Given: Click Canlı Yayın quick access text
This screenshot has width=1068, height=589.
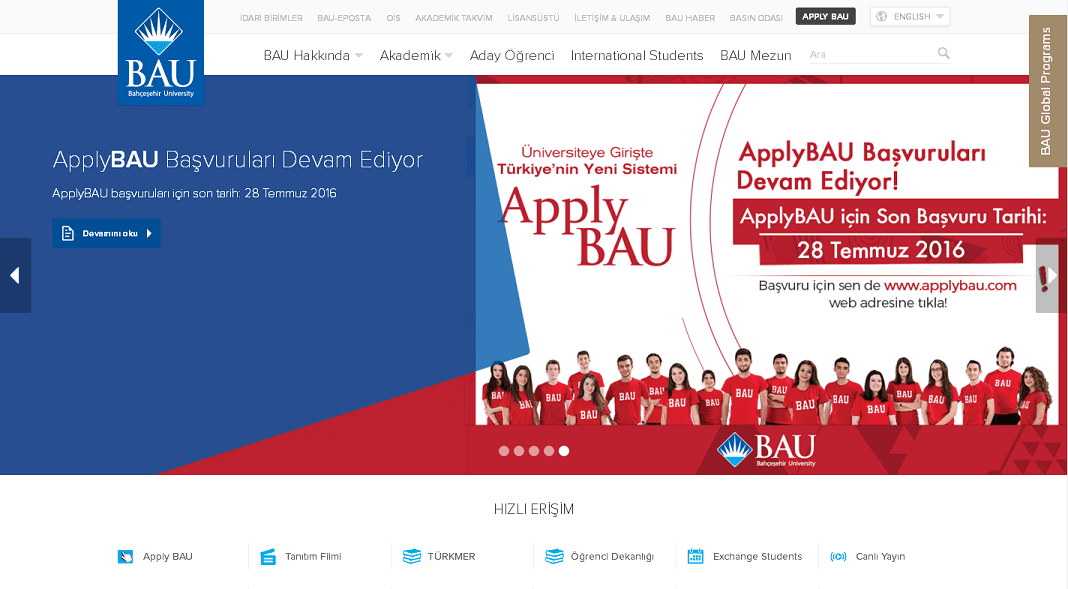Looking at the screenshot, I should coord(880,556).
